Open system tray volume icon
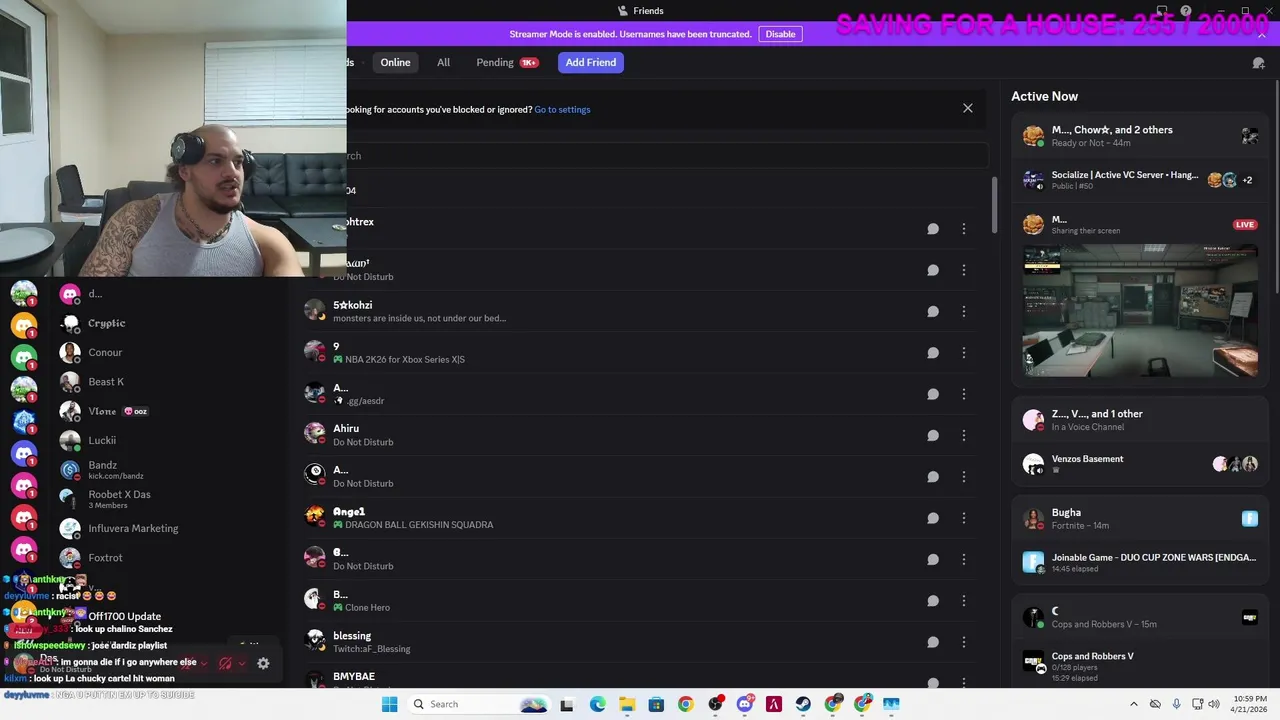Image resolution: width=1280 pixels, height=720 pixels. click(1213, 704)
